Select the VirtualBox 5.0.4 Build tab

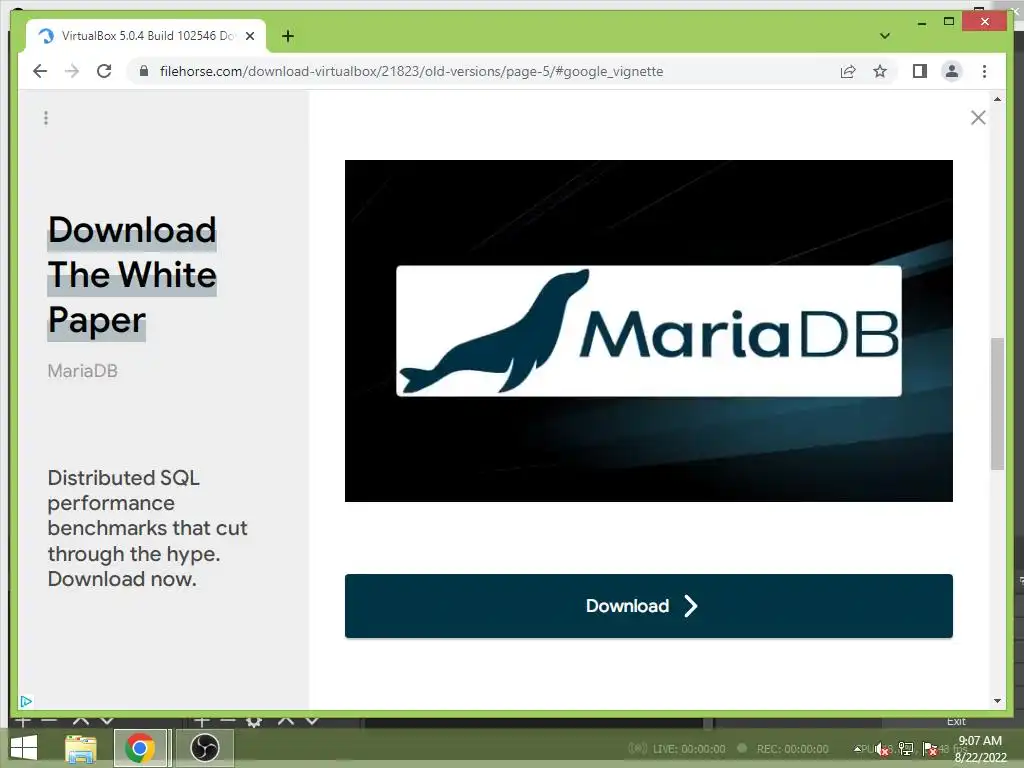[146, 36]
